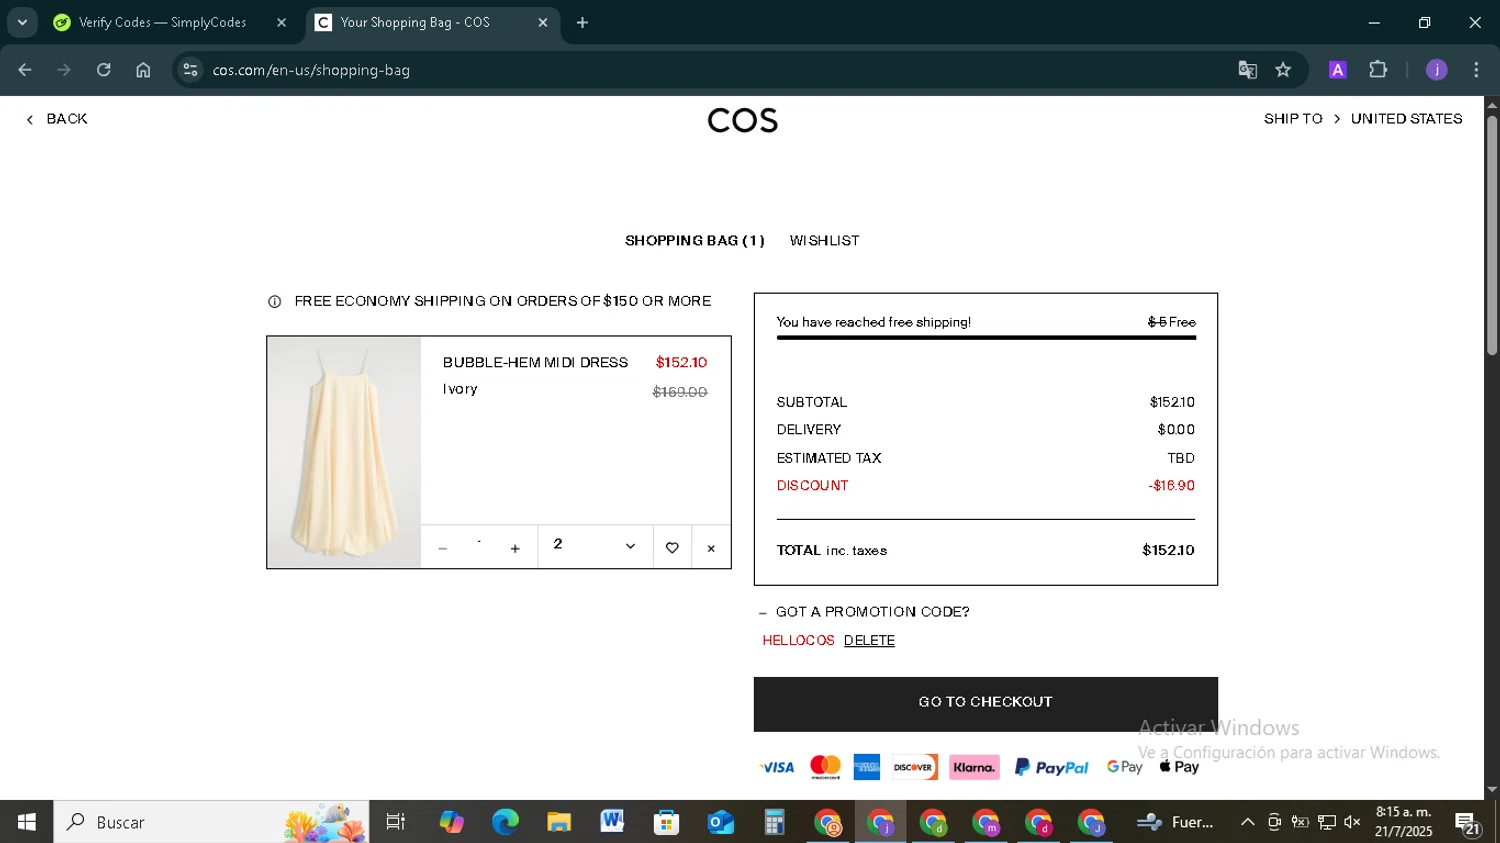The image size is (1500, 843).
Task: Go BACK from the shopping bag
Action: coord(57,119)
